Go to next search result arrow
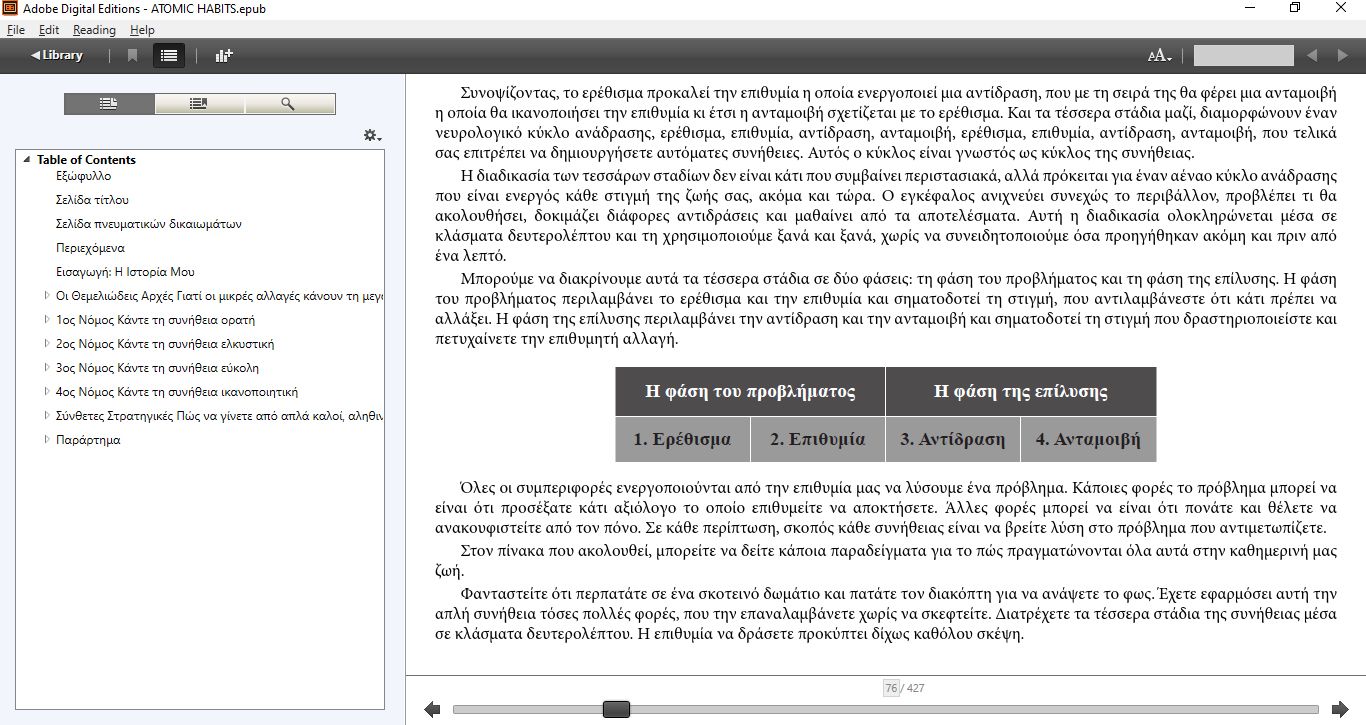Image resolution: width=1366 pixels, height=725 pixels. pyautogui.click(x=1341, y=56)
